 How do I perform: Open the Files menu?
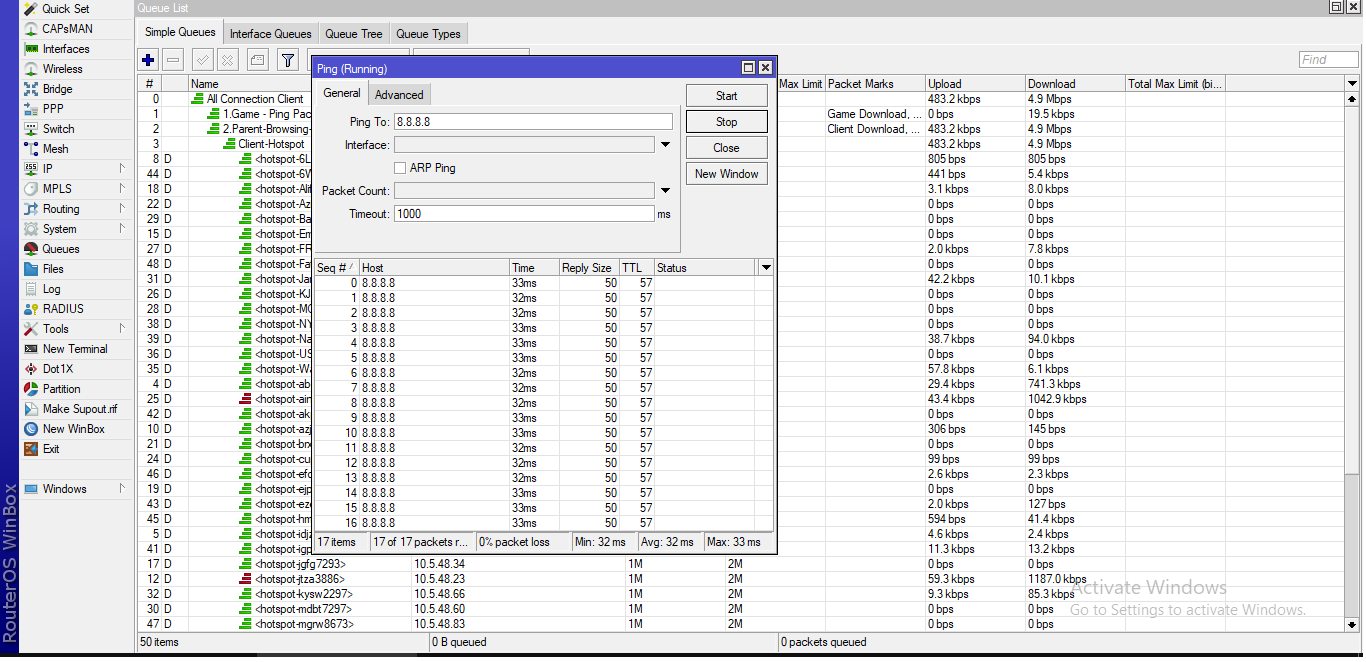pos(53,269)
